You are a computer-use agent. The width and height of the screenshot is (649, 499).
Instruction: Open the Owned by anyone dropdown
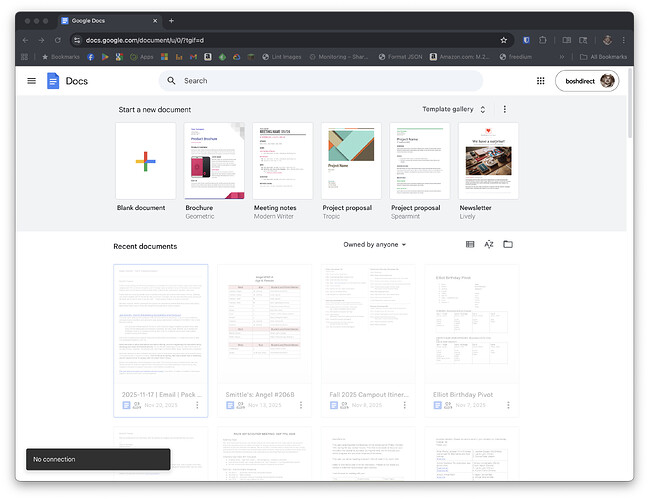[x=375, y=245]
